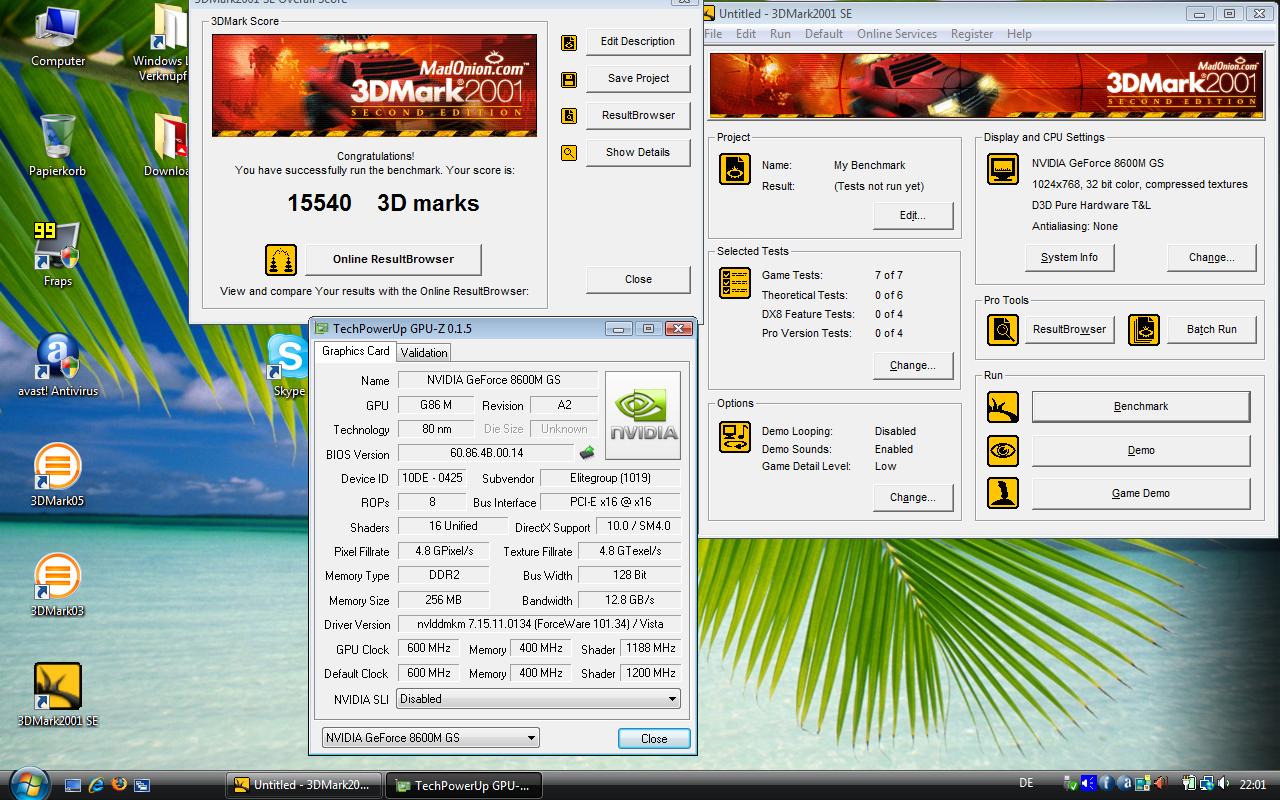Open the Edit menu in 3DMark2001 SE
Image resolution: width=1280 pixels, height=800 pixels.
point(746,34)
